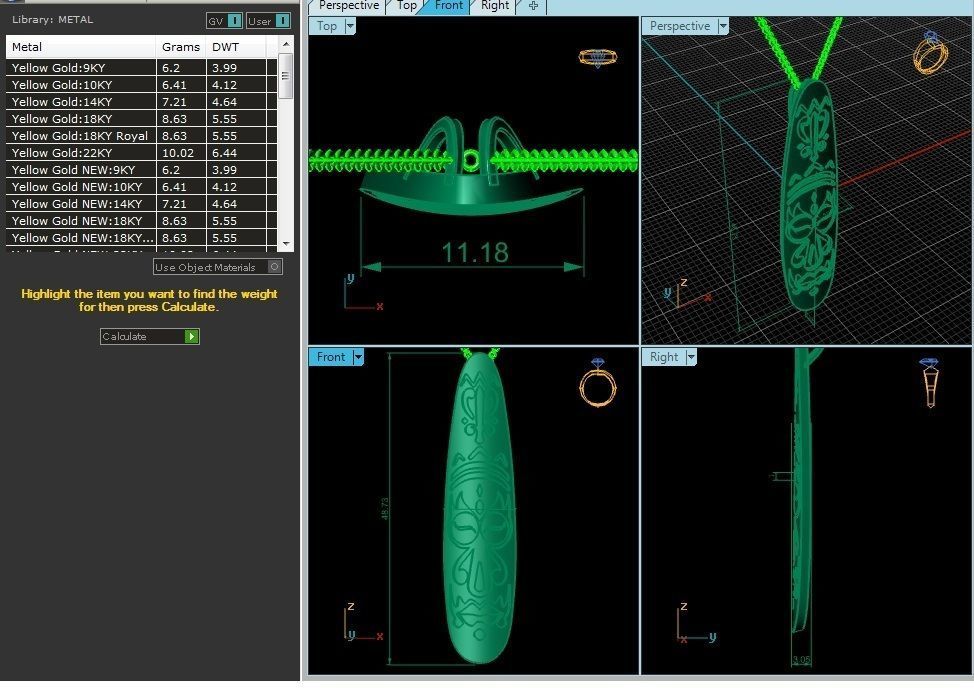This screenshot has width=974, height=688.
Task: Click the ring orientation icon in Front viewport
Action: pos(597,382)
